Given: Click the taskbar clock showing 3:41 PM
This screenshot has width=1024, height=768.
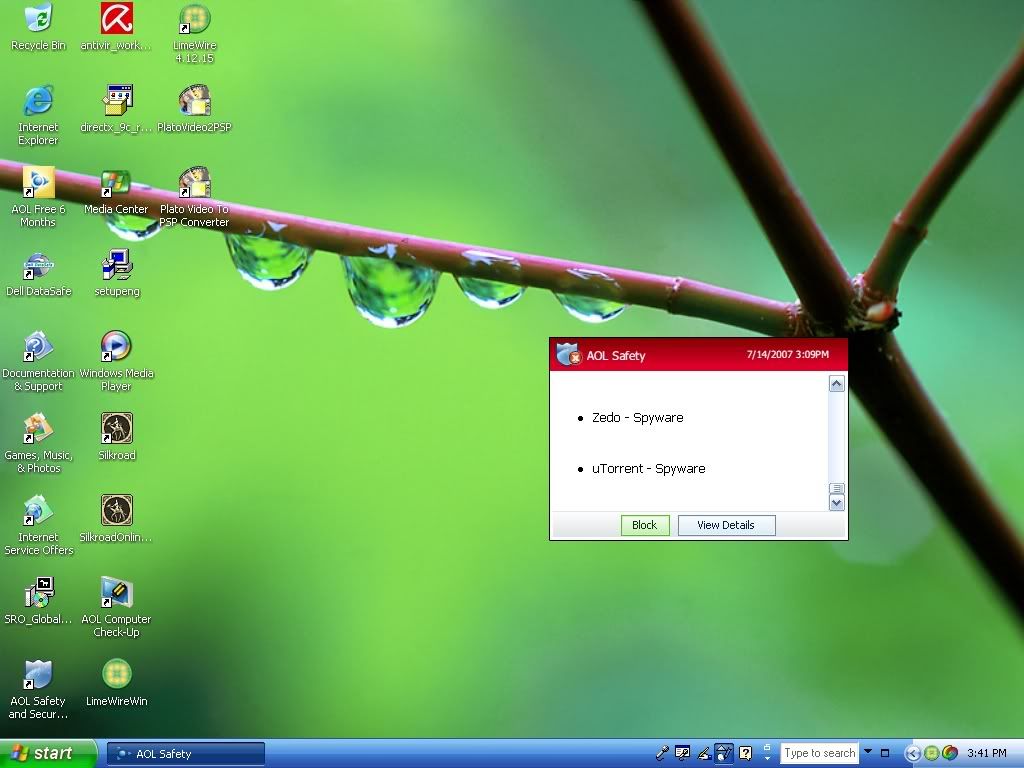Looking at the screenshot, I should pos(987,753).
